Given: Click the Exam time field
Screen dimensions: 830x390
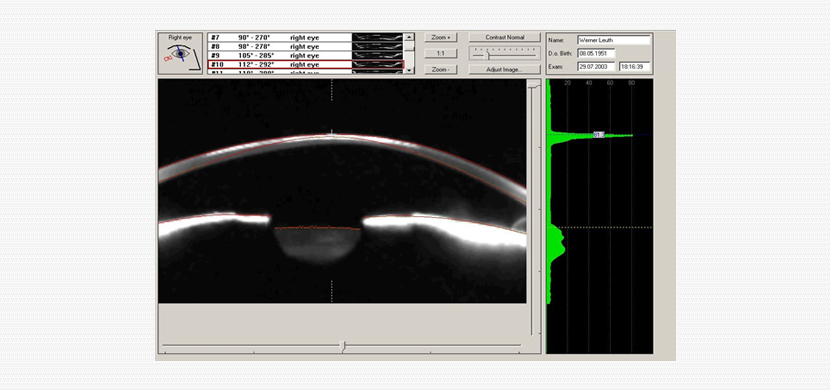Looking at the screenshot, I should pyautogui.click(x=635, y=67).
